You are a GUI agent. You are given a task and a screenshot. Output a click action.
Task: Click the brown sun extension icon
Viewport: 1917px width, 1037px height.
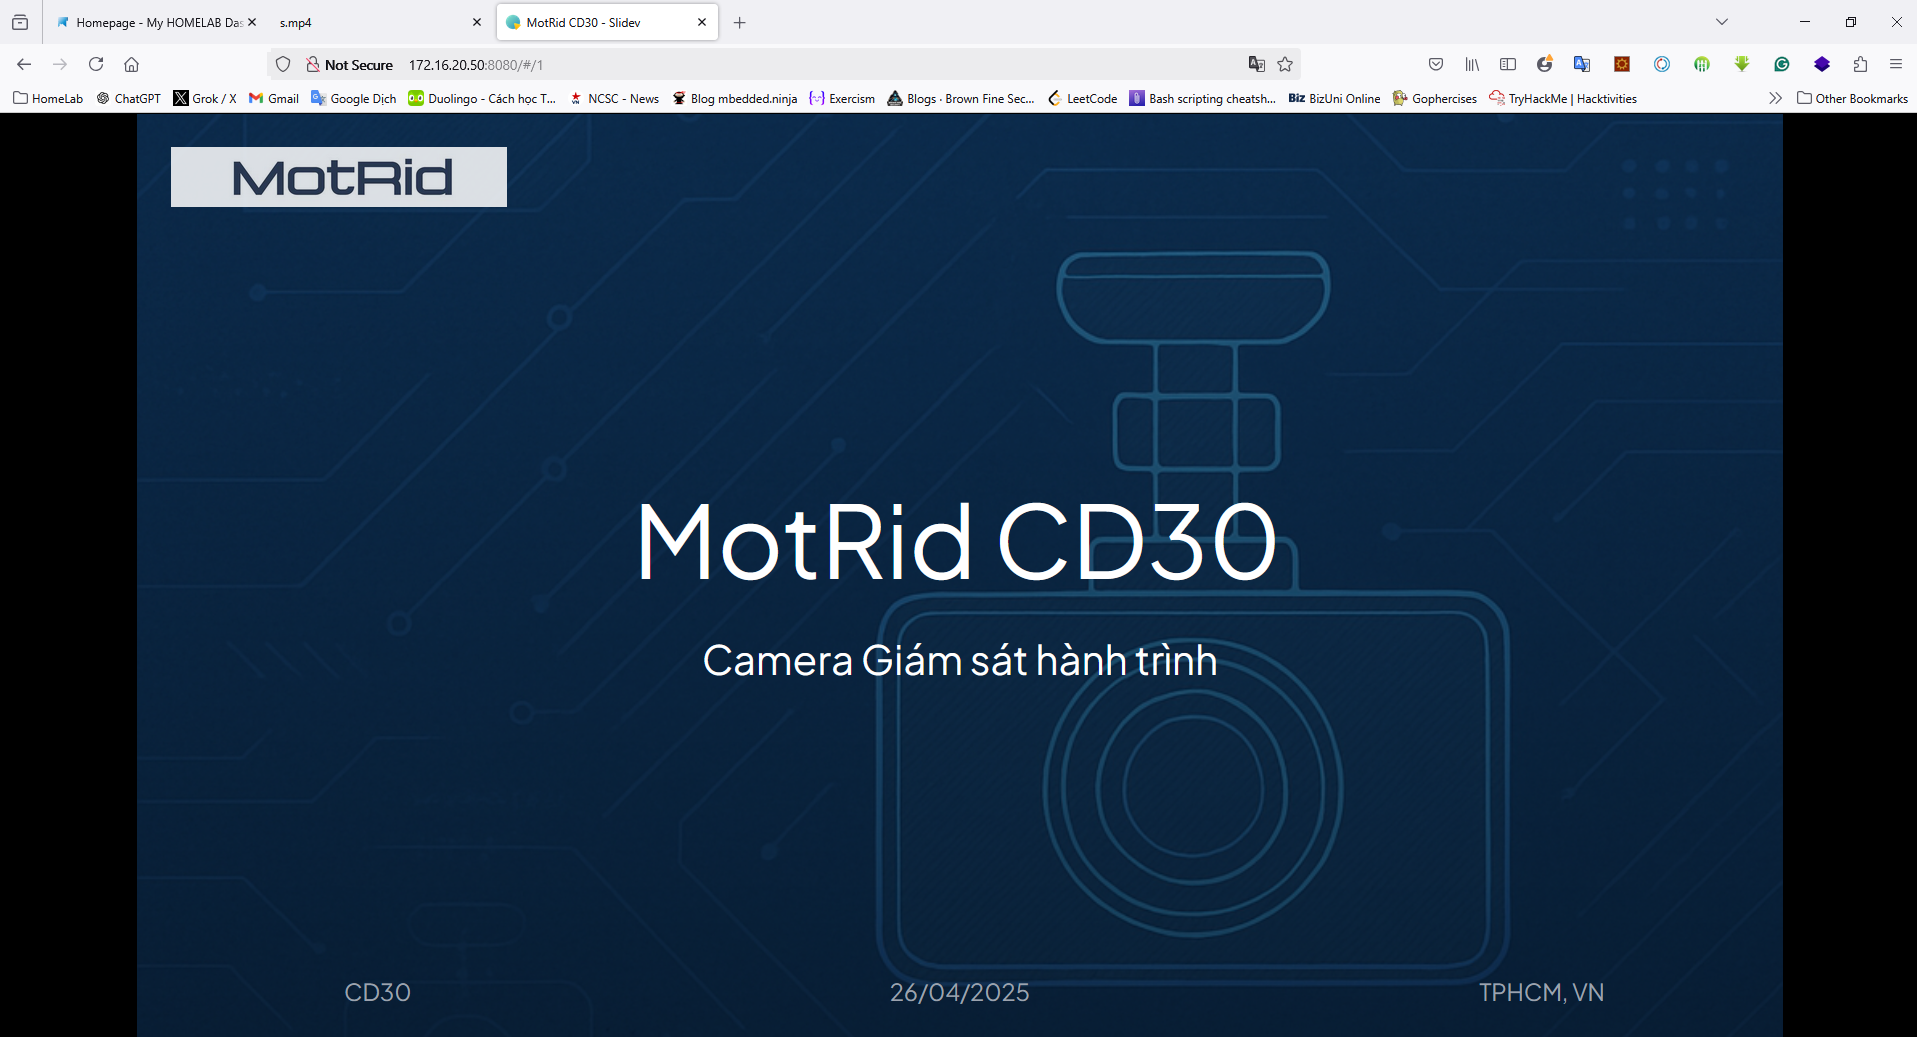[x=1622, y=64]
